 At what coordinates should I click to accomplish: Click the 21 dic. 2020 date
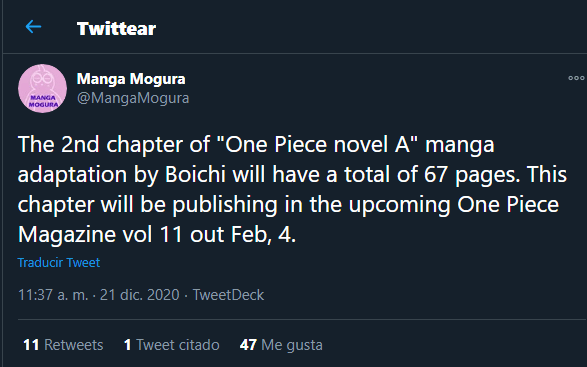point(140,295)
